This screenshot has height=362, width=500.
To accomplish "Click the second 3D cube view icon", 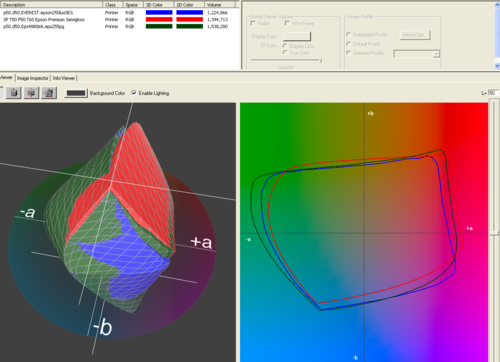I will (31, 93).
